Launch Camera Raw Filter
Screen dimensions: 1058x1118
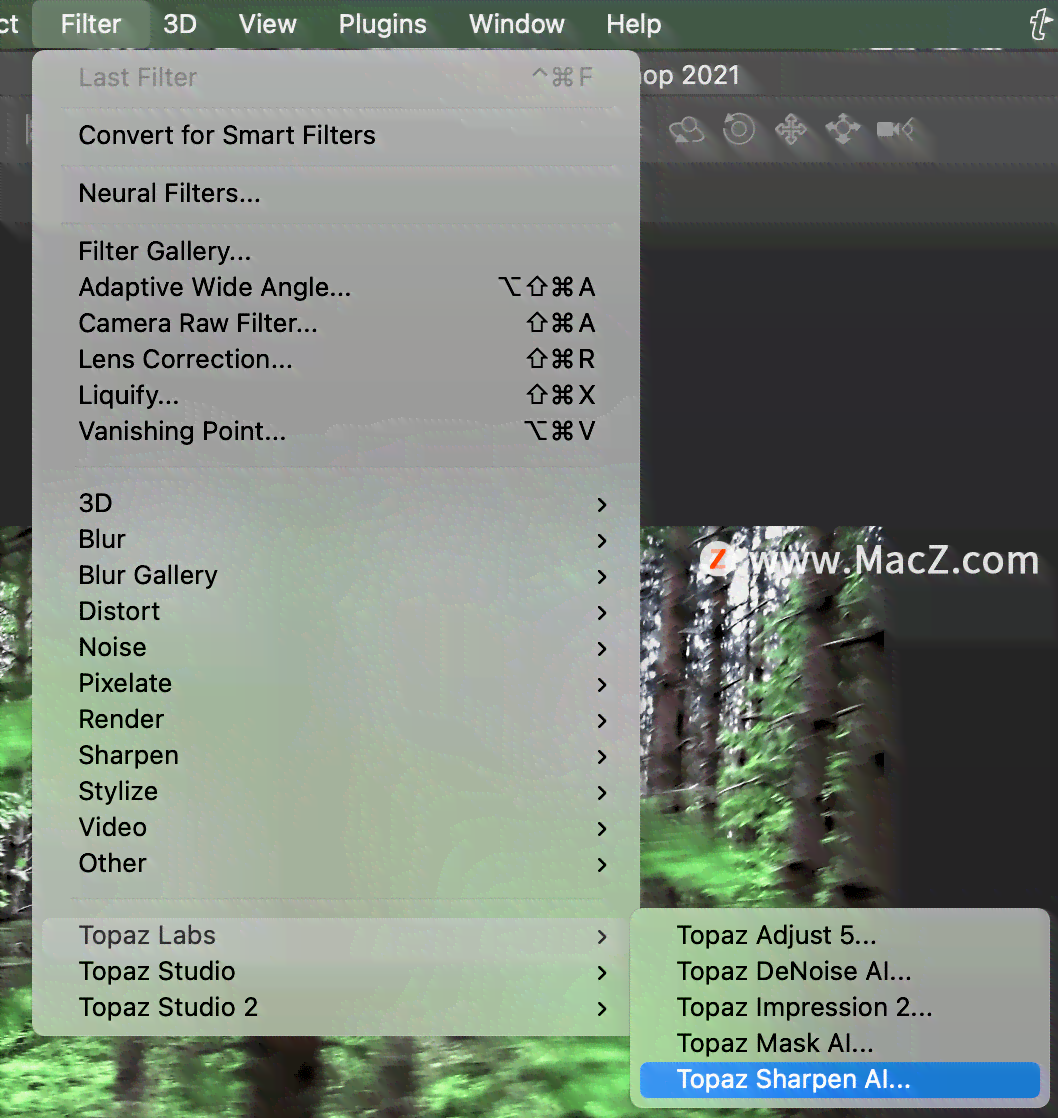pos(335,323)
